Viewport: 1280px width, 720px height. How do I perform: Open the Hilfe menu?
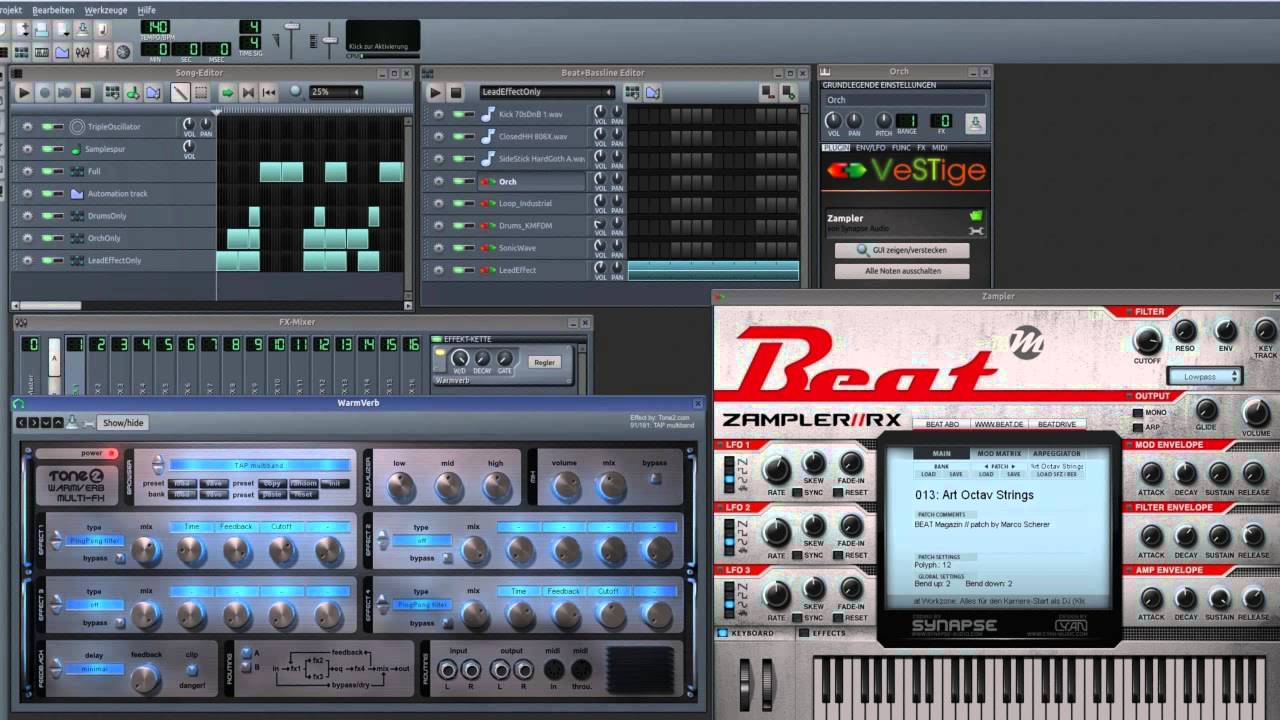pyautogui.click(x=147, y=10)
